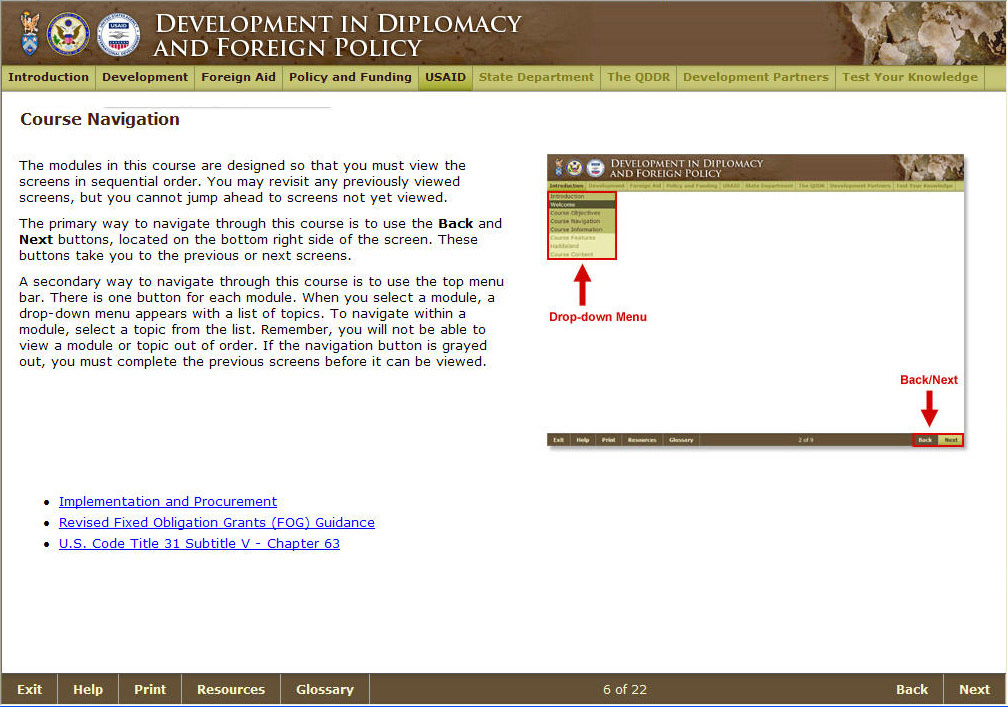The height and width of the screenshot is (707, 1008).
Task: Open the Resources button in the bottom bar
Action: [231, 690]
